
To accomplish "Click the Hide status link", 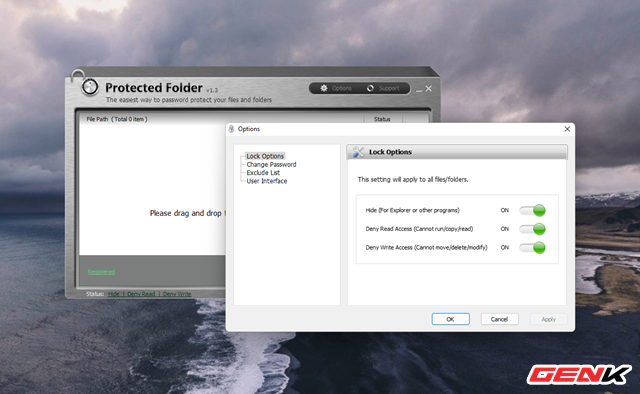I will (x=113, y=294).
